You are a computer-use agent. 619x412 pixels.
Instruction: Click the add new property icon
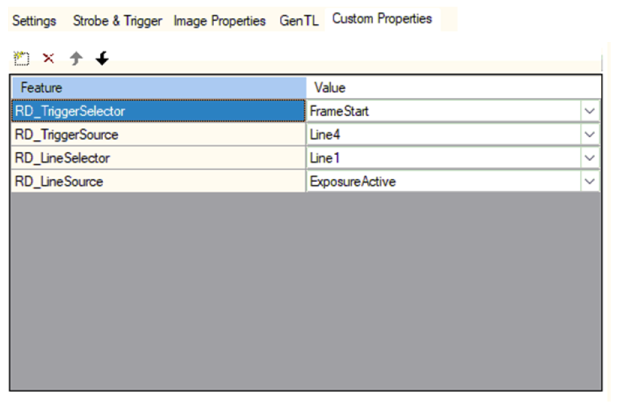[21, 58]
